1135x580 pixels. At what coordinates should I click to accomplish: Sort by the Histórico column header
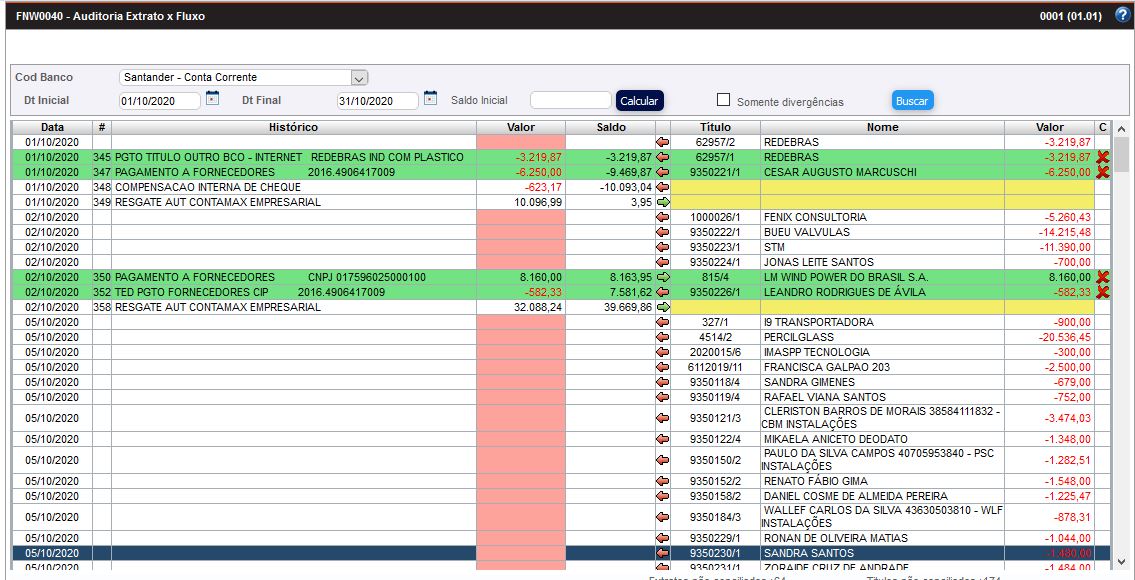[x=293, y=127]
